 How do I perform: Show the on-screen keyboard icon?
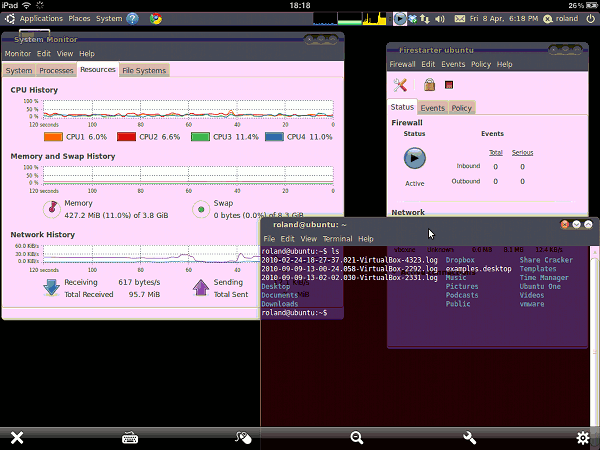(x=130, y=437)
